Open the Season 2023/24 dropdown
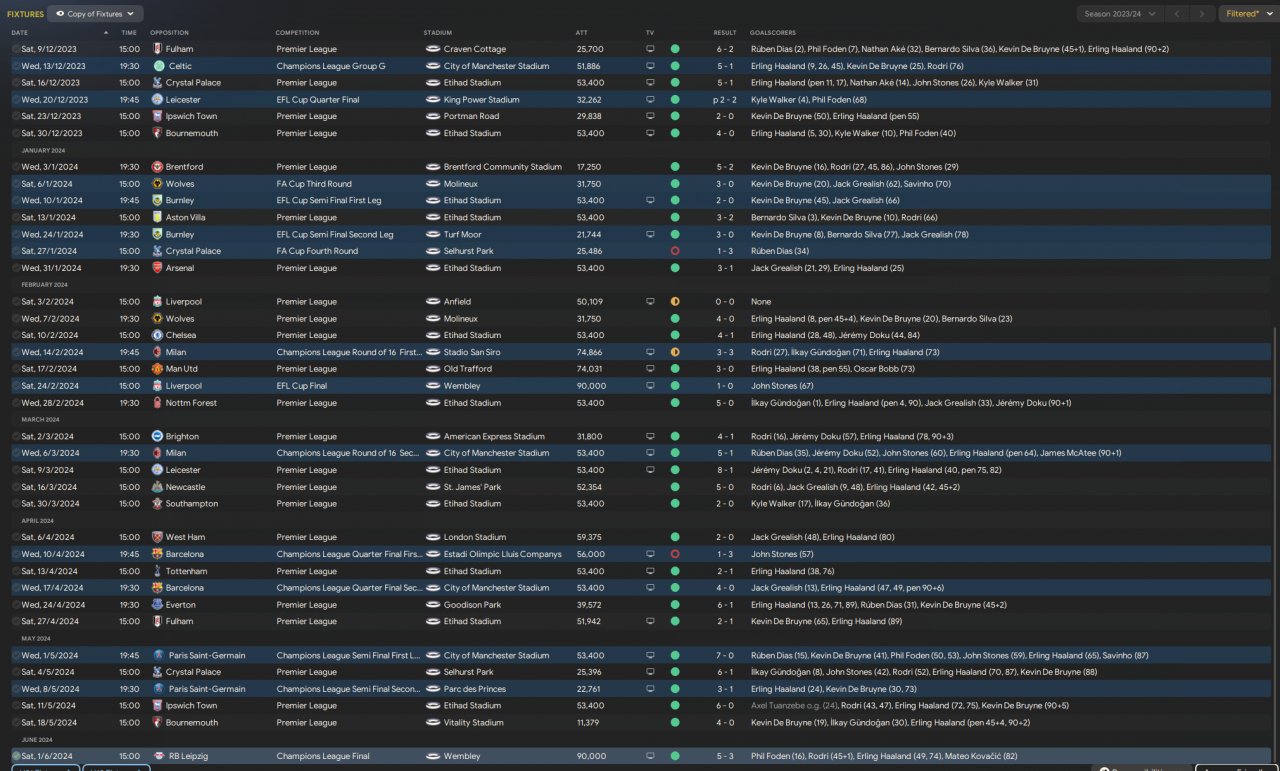 tap(1120, 14)
